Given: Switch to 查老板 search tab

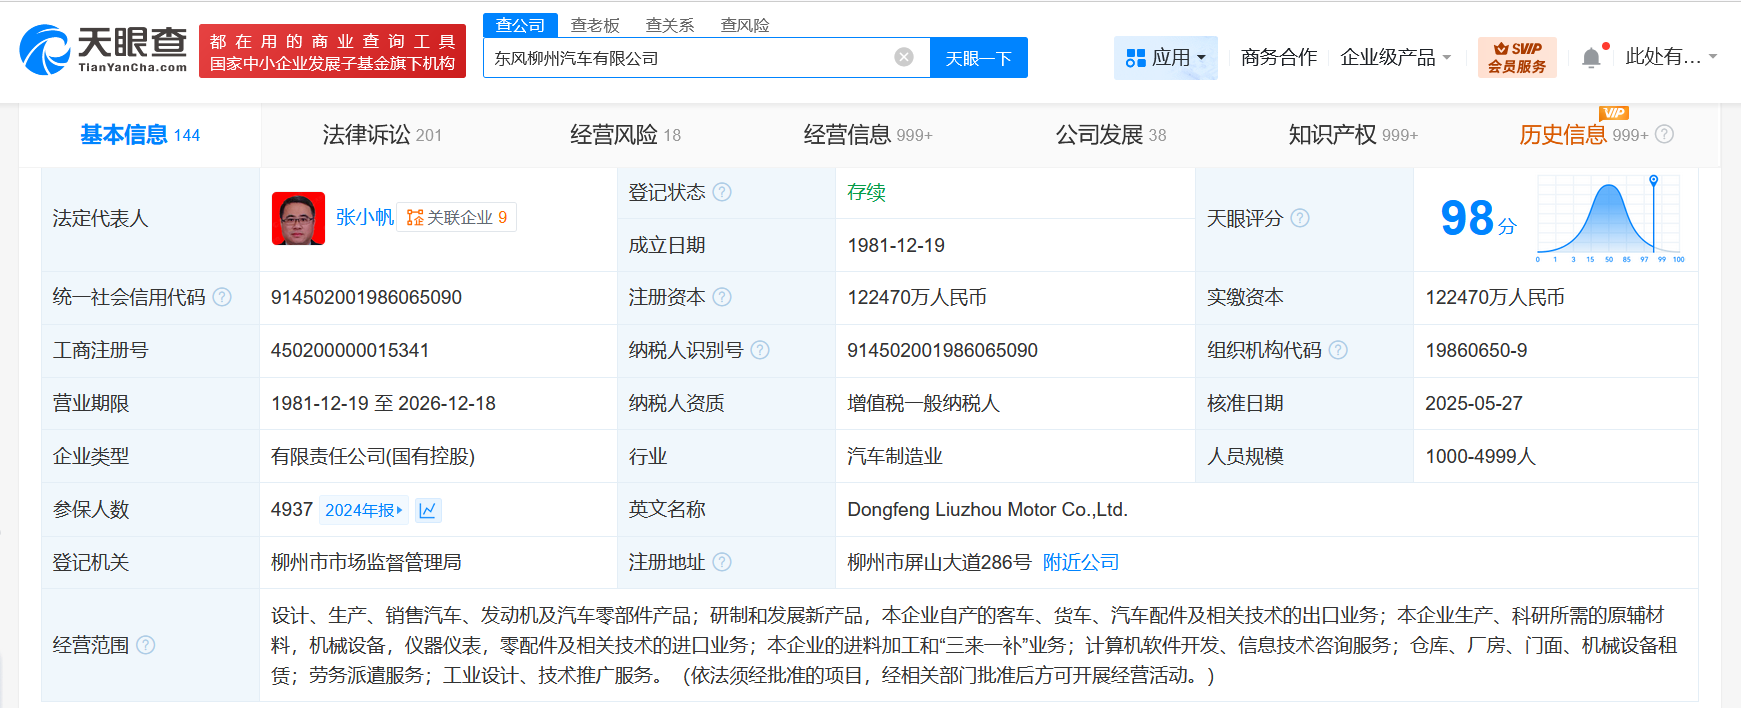Looking at the screenshot, I should (595, 25).
